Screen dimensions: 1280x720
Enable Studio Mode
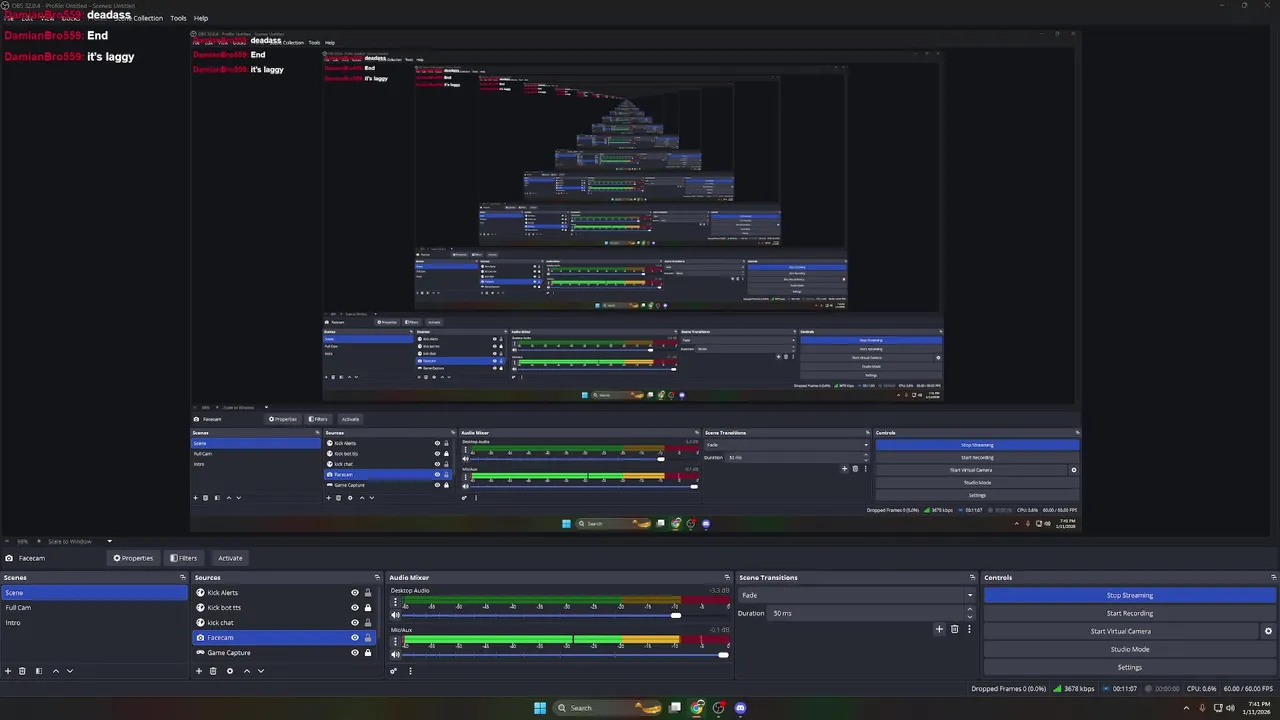click(1130, 649)
